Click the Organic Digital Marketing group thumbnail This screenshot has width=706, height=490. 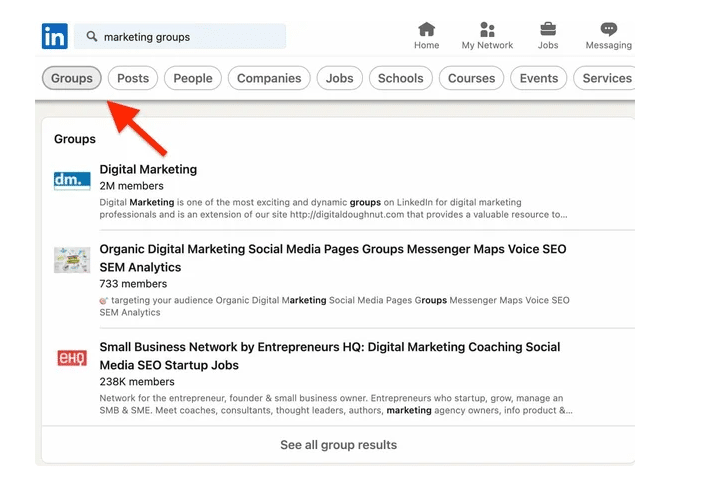[72, 260]
